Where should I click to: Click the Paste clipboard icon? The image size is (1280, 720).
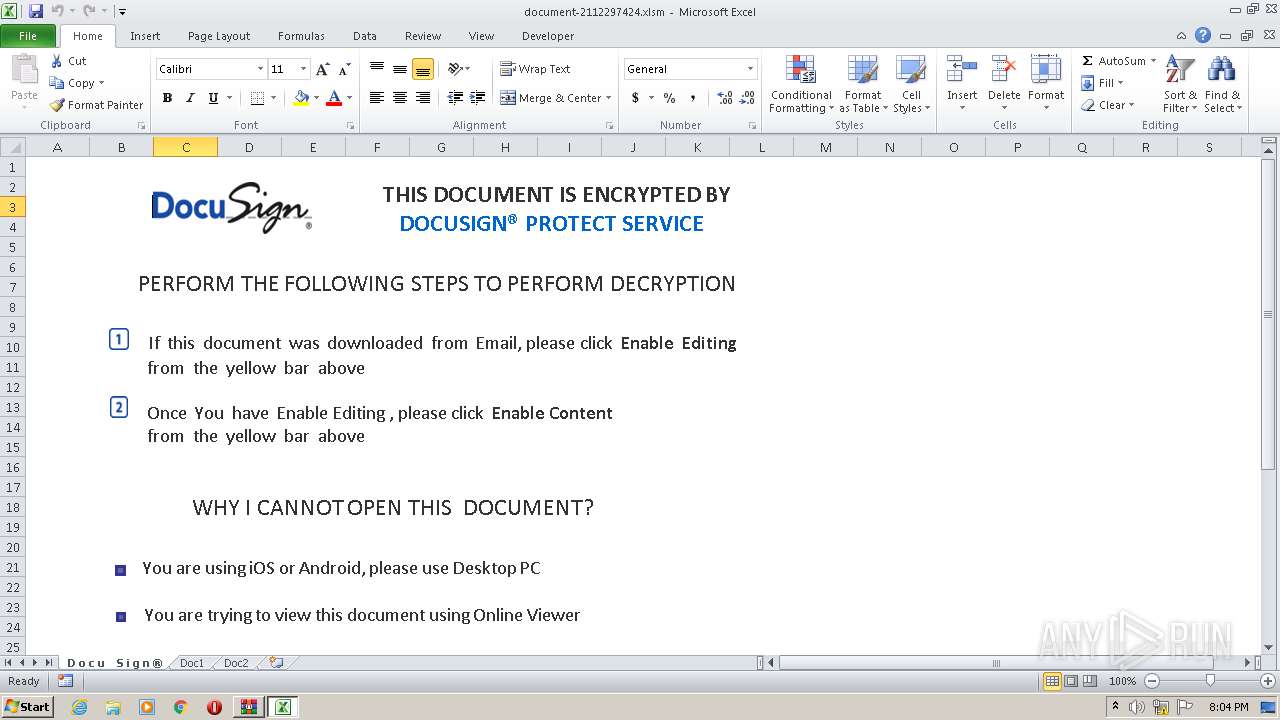pyautogui.click(x=24, y=71)
